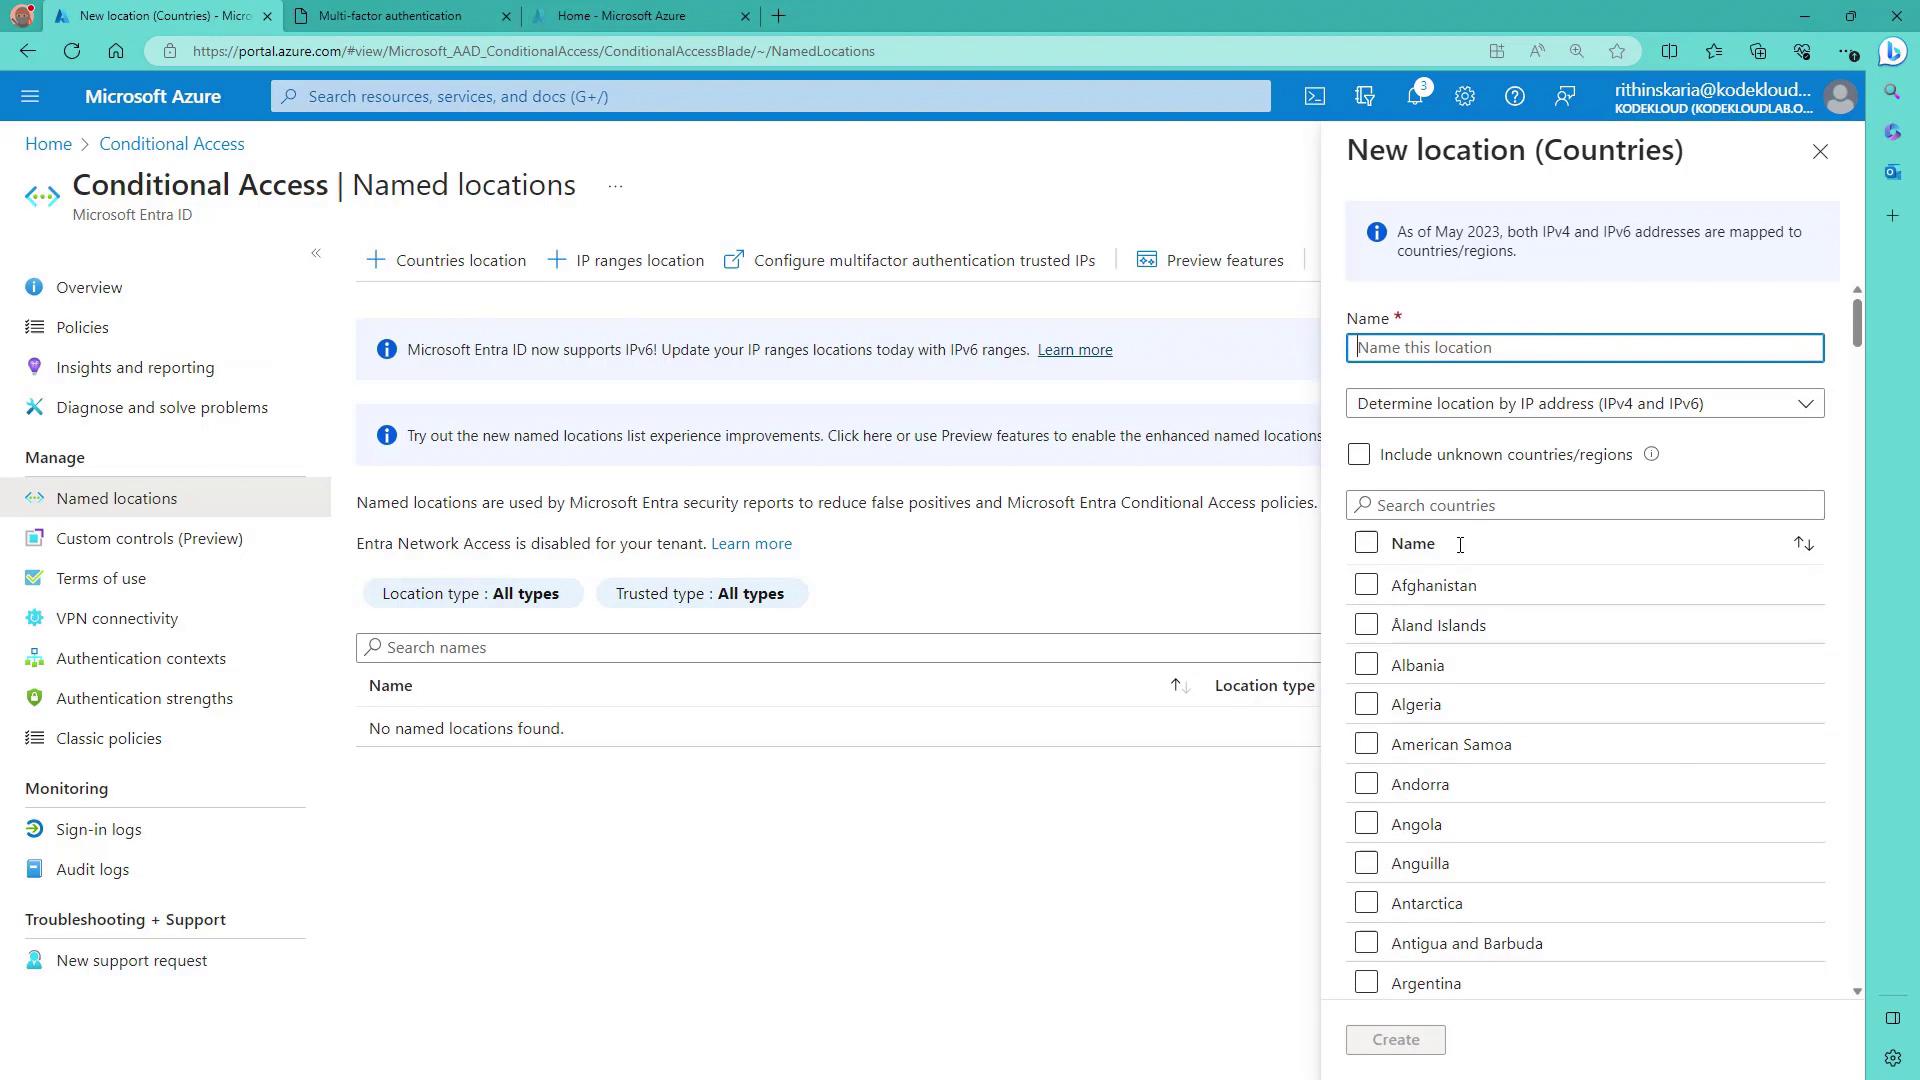Expand Determine location by IP address dropdown
Screen dimensions: 1920x1080
click(1584, 403)
